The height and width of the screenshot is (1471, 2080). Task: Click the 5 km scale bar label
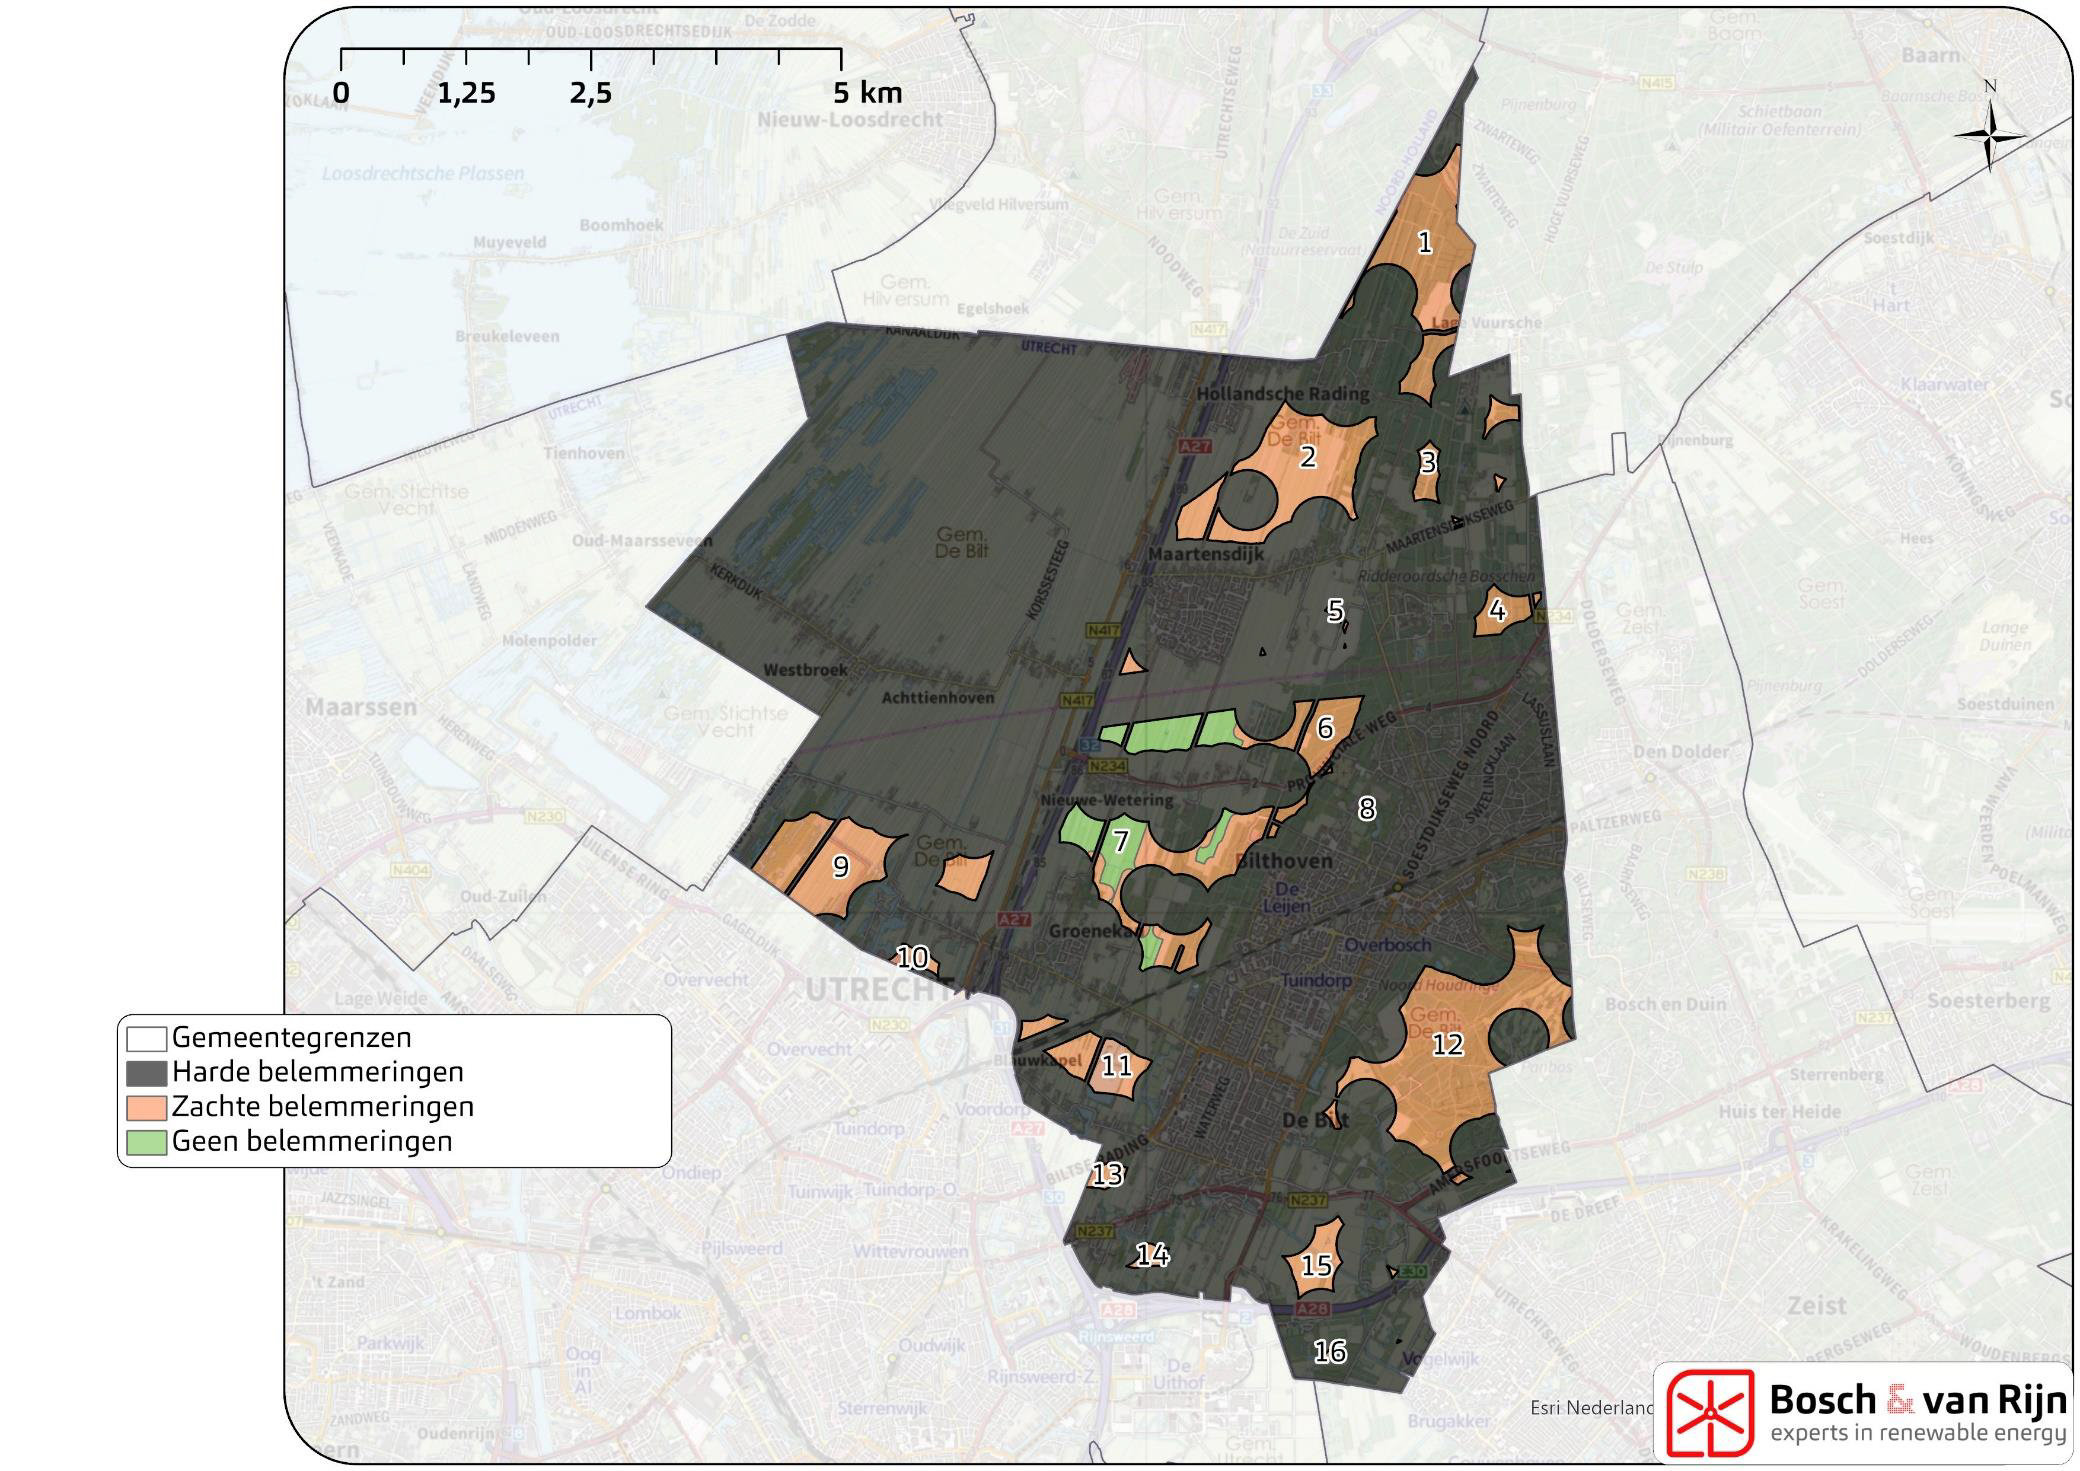coord(867,93)
